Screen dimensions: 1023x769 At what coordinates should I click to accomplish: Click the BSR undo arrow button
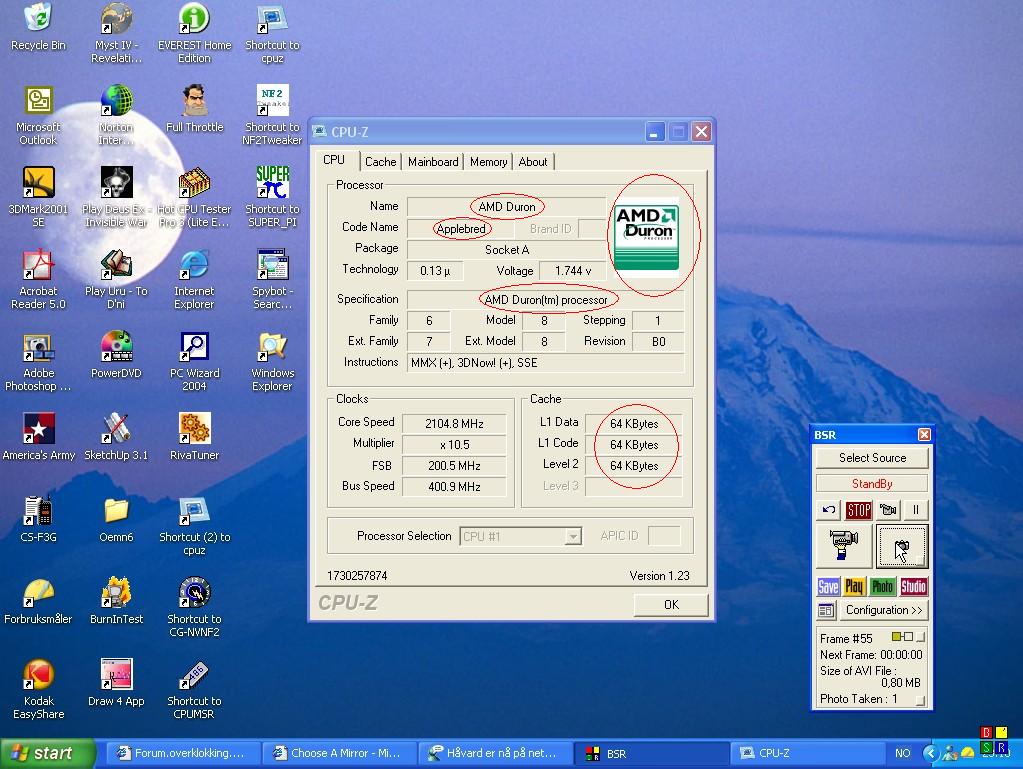(x=829, y=510)
